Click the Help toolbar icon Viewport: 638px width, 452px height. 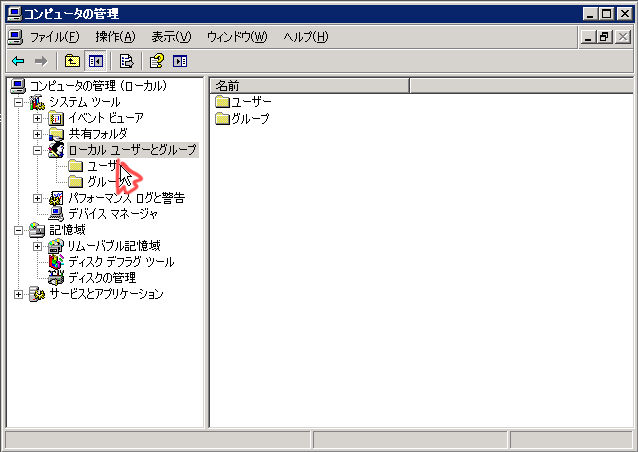point(157,61)
